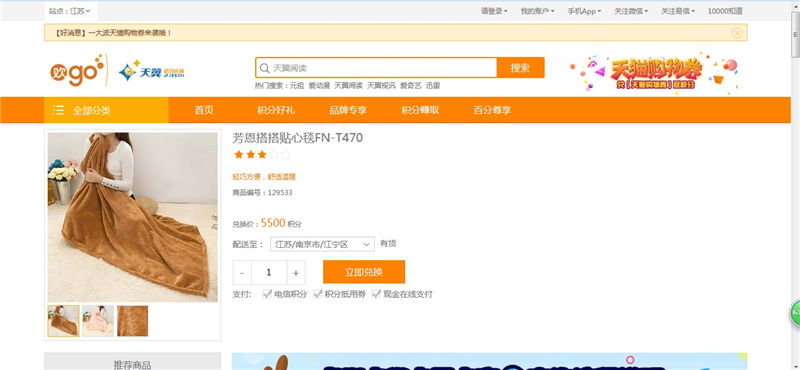Click the product star rating
Viewport: 800px width, 370px height.
pos(262,154)
